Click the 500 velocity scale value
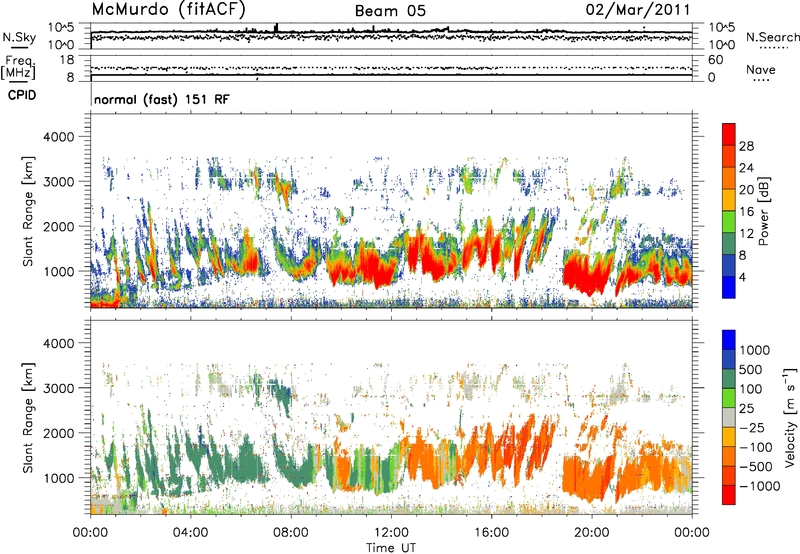 (x=751, y=369)
